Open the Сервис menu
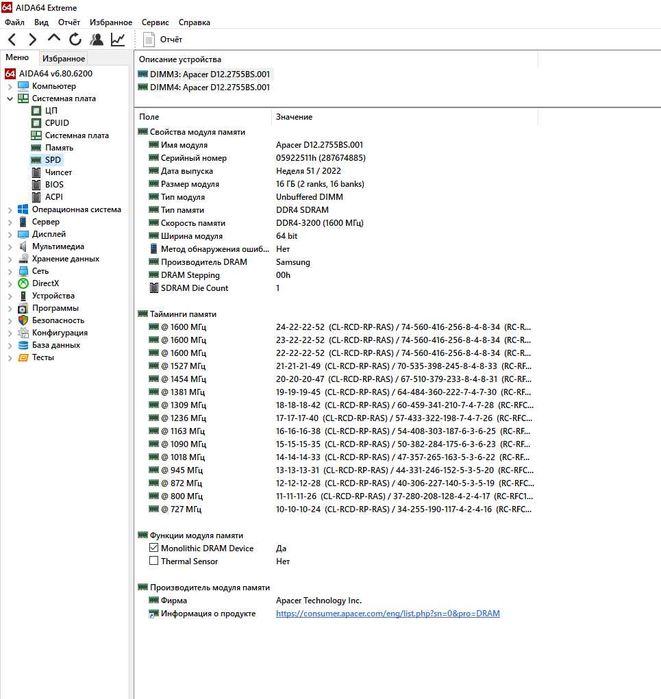661x699 pixels. coord(155,22)
